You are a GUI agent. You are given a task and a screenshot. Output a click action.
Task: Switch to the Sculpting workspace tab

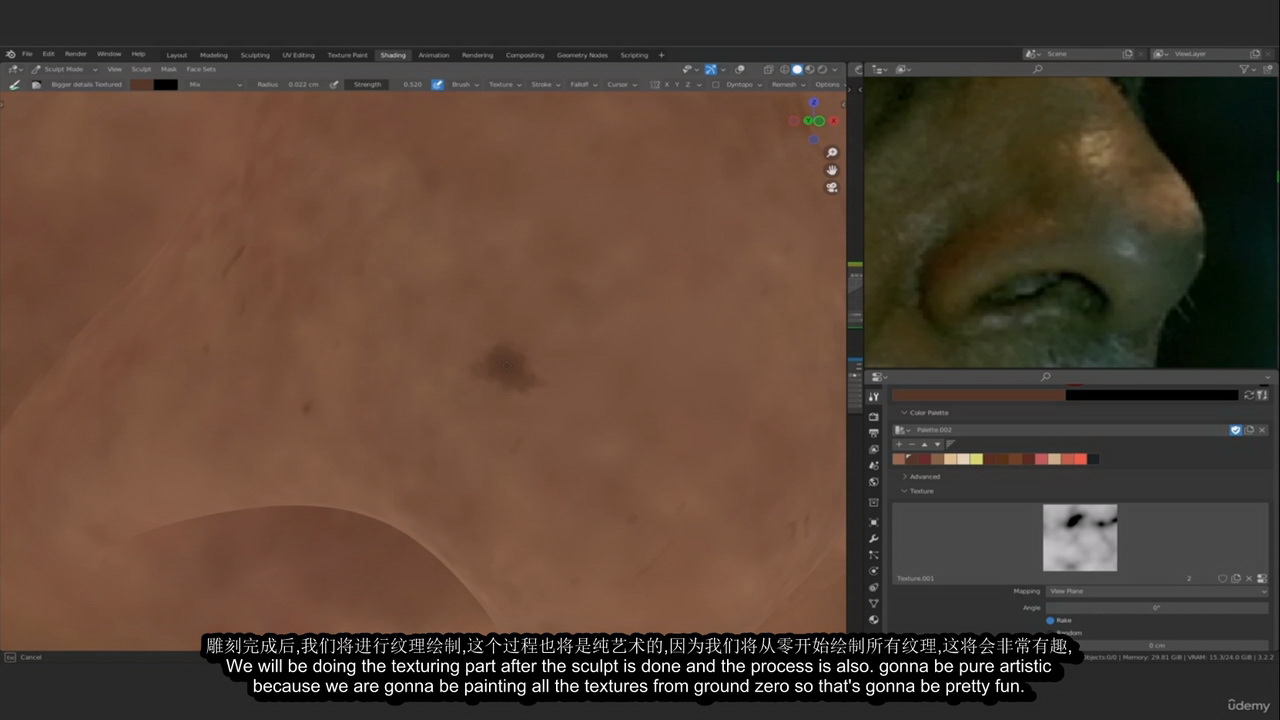pyautogui.click(x=255, y=55)
